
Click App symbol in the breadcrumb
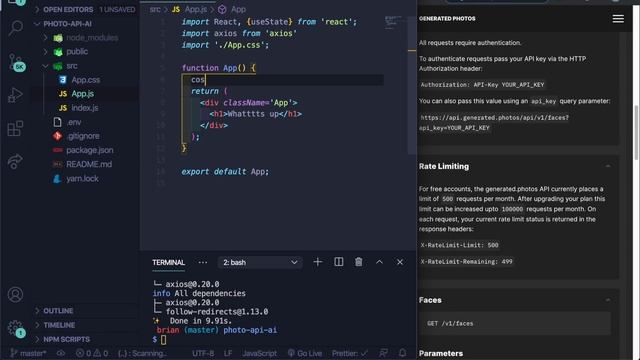click(x=232, y=9)
